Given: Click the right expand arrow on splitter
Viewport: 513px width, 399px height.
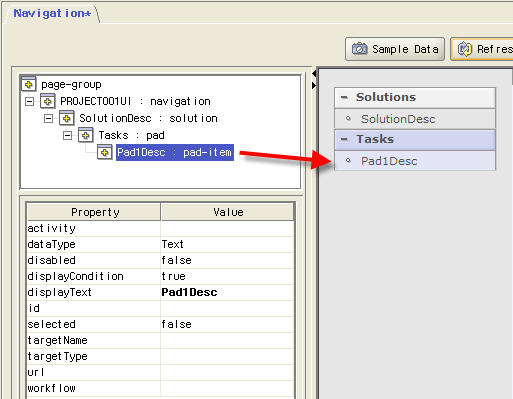Looking at the screenshot, I should tap(314, 86).
